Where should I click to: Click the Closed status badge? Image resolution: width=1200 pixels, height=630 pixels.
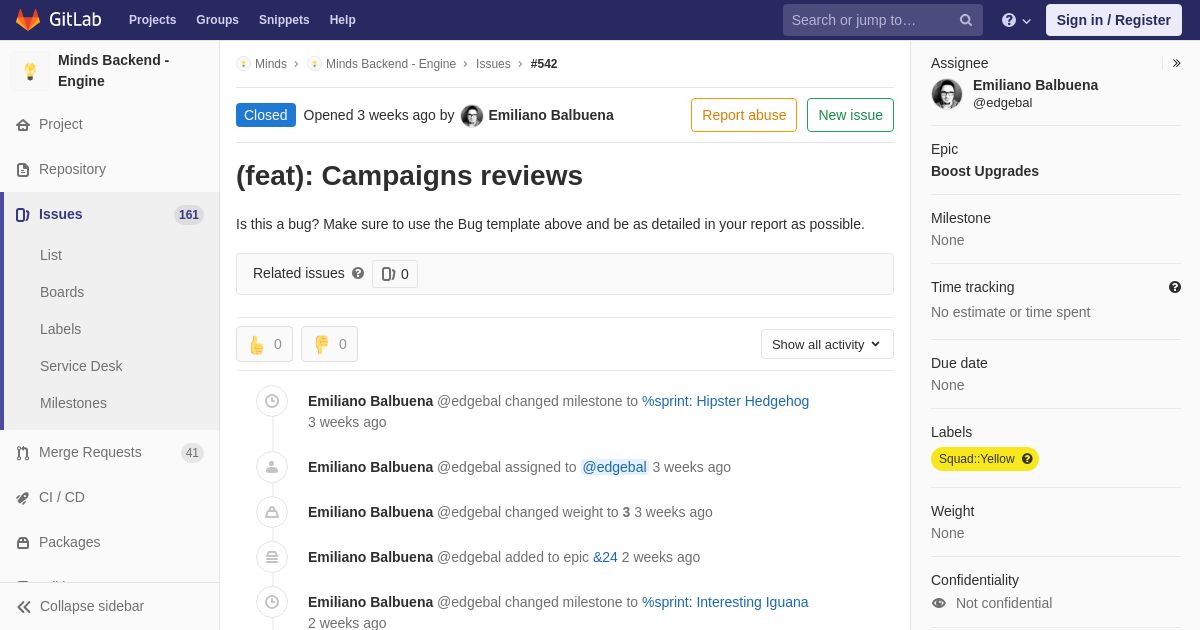click(x=266, y=115)
